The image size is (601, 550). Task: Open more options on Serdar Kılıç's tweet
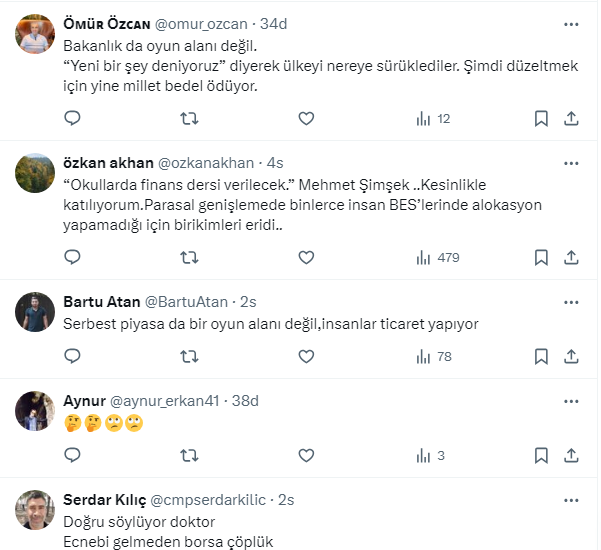pyautogui.click(x=571, y=499)
